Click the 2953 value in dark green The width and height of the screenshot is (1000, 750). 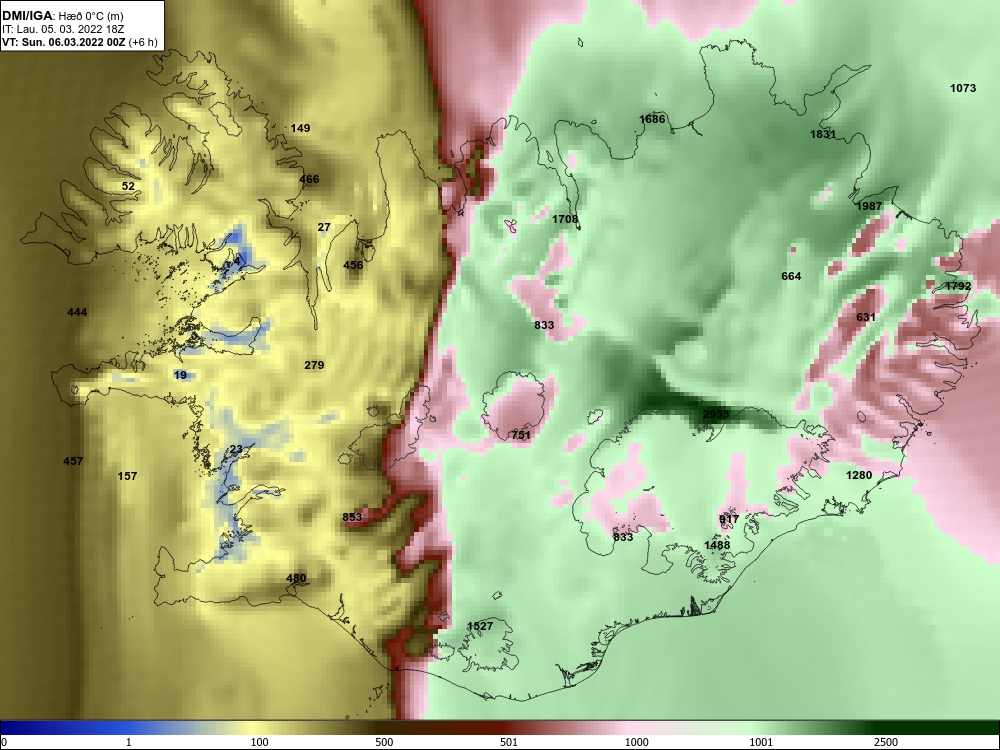tap(716, 415)
